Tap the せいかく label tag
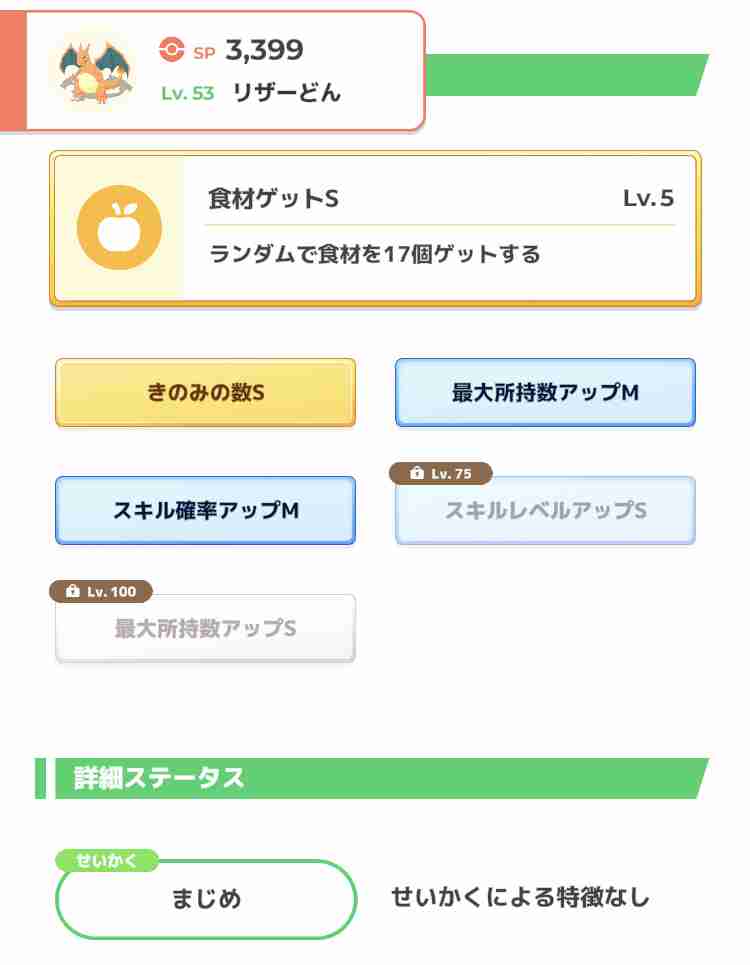750x965 pixels. coord(106,860)
